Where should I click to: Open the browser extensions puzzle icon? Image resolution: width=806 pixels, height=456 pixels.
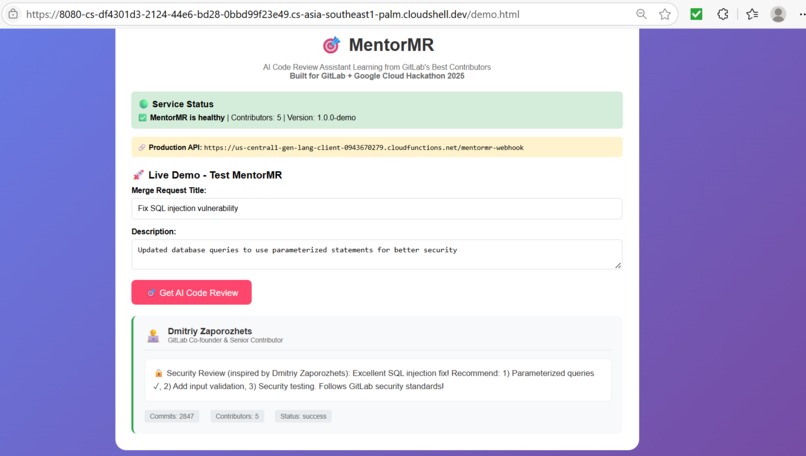click(723, 14)
